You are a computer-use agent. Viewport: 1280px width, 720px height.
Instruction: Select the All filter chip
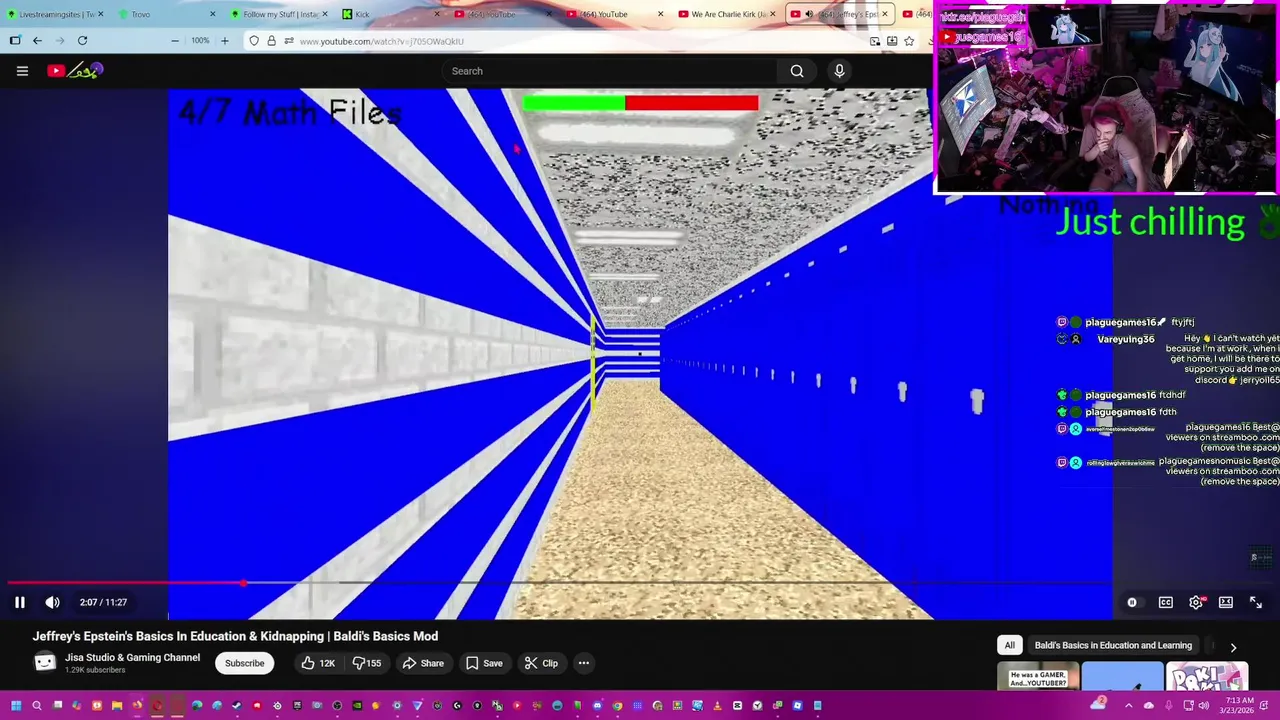point(1010,645)
